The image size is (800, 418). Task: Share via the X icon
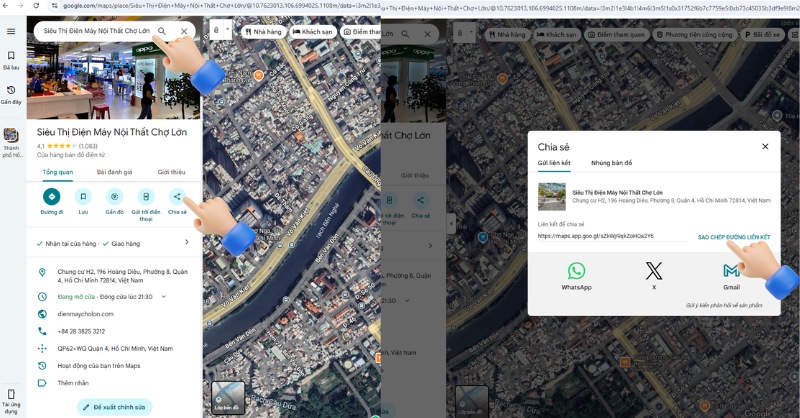(x=654, y=271)
